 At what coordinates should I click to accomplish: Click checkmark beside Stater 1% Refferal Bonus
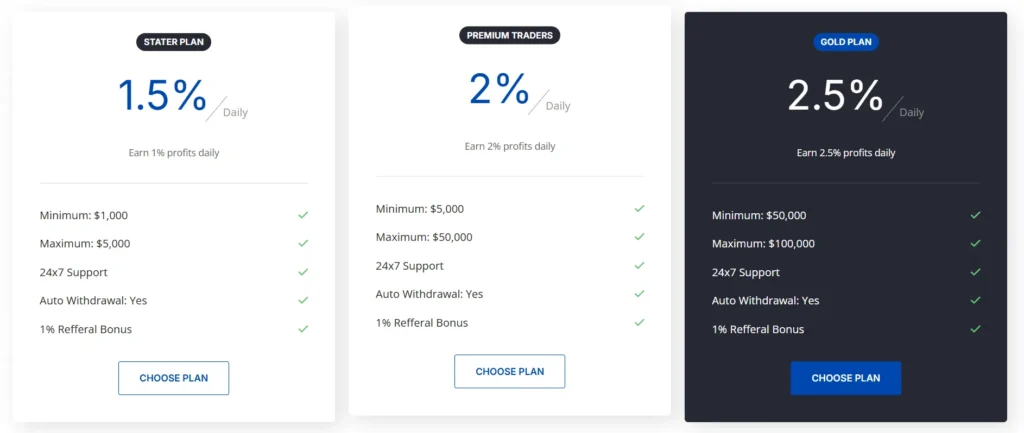coord(303,329)
